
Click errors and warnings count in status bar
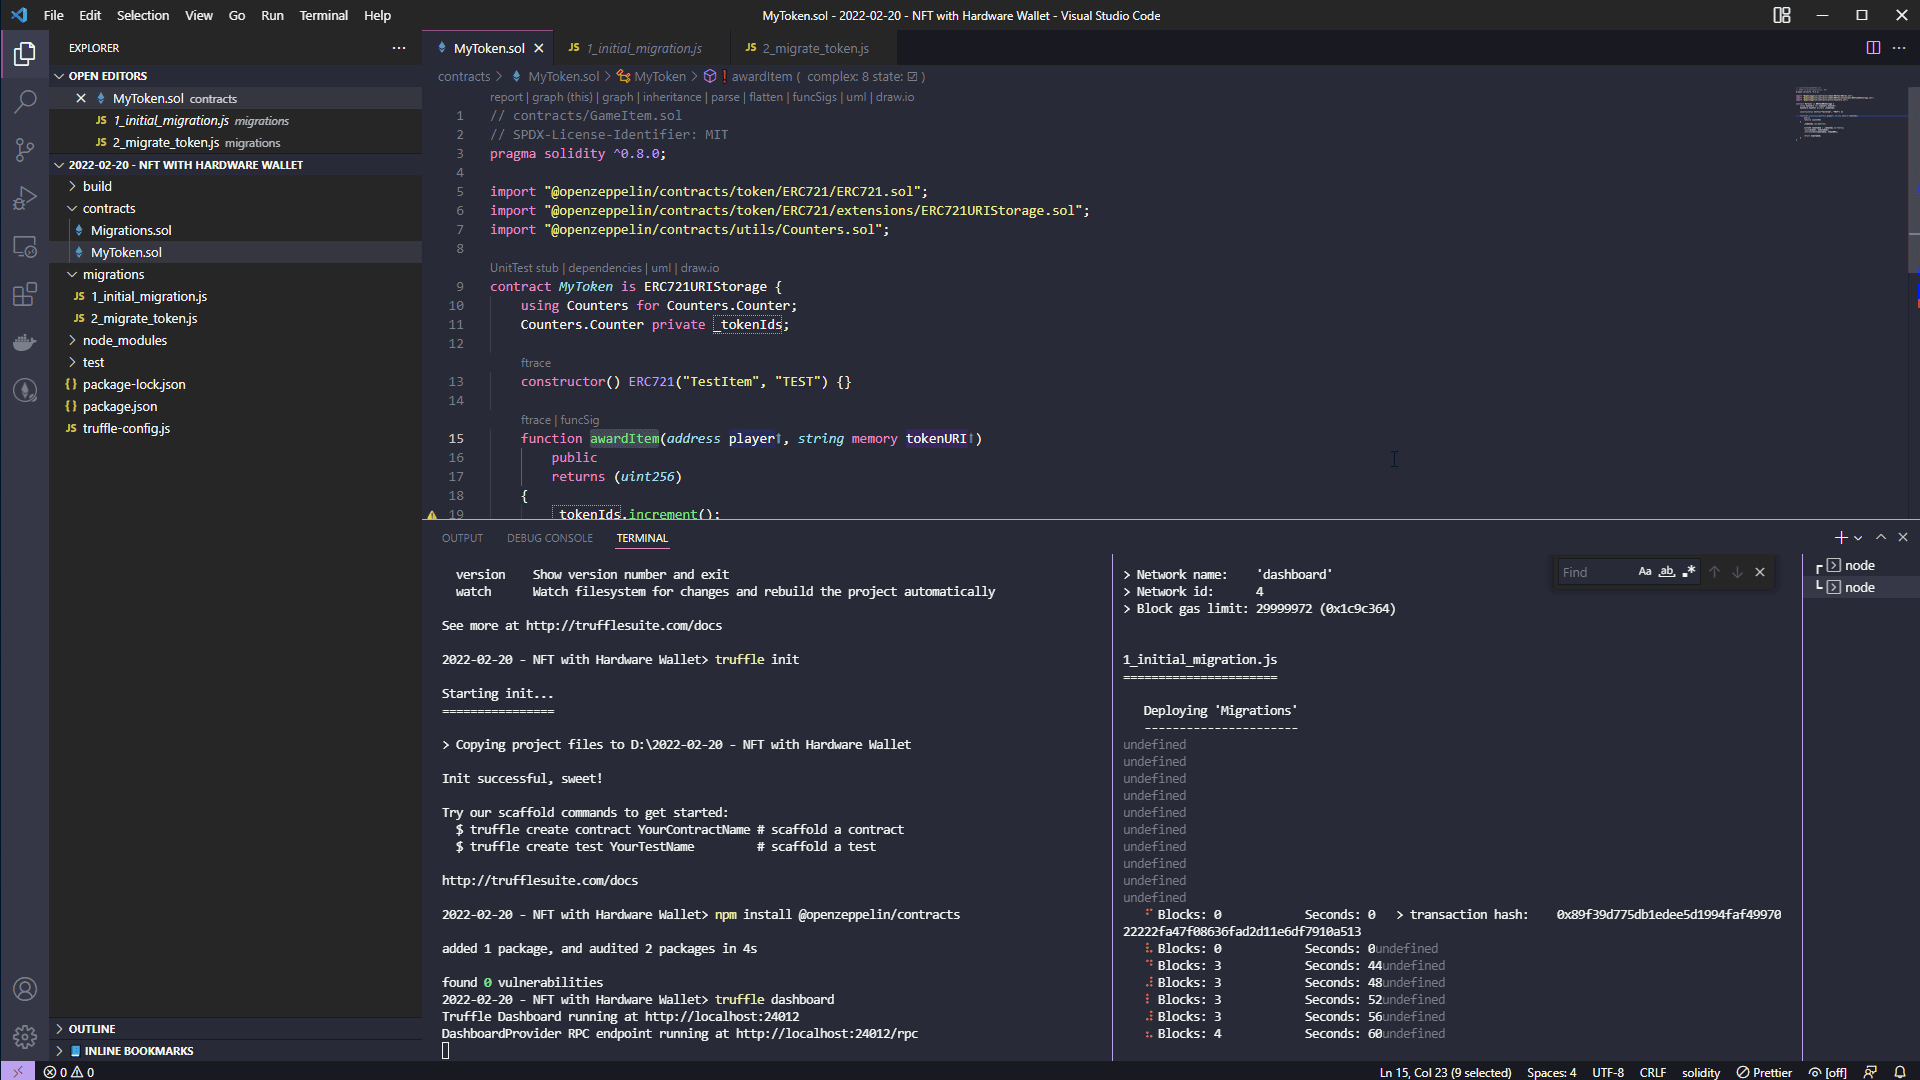(x=69, y=1072)
